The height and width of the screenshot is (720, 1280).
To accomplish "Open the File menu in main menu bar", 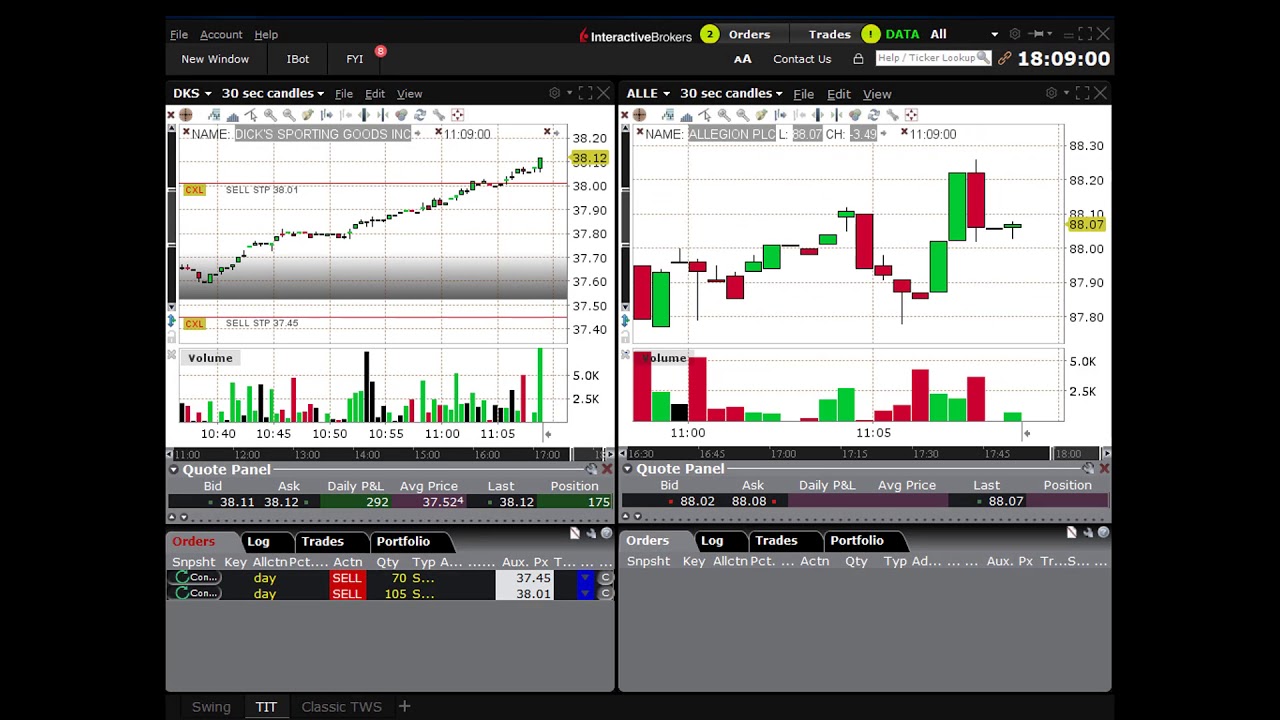I will [x=179, y=35].
